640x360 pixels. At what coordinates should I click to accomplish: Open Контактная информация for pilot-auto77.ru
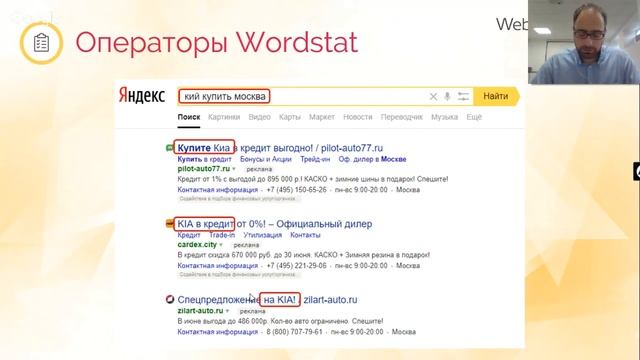click(x=218, y=190)
